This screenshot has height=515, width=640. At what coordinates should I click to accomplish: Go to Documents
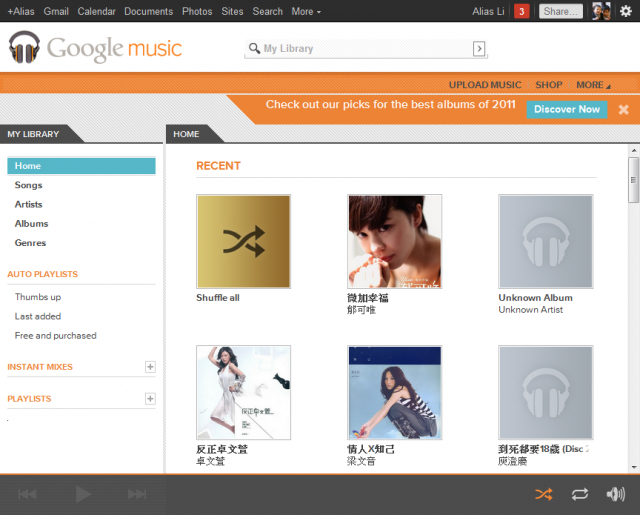coord(149,11)
